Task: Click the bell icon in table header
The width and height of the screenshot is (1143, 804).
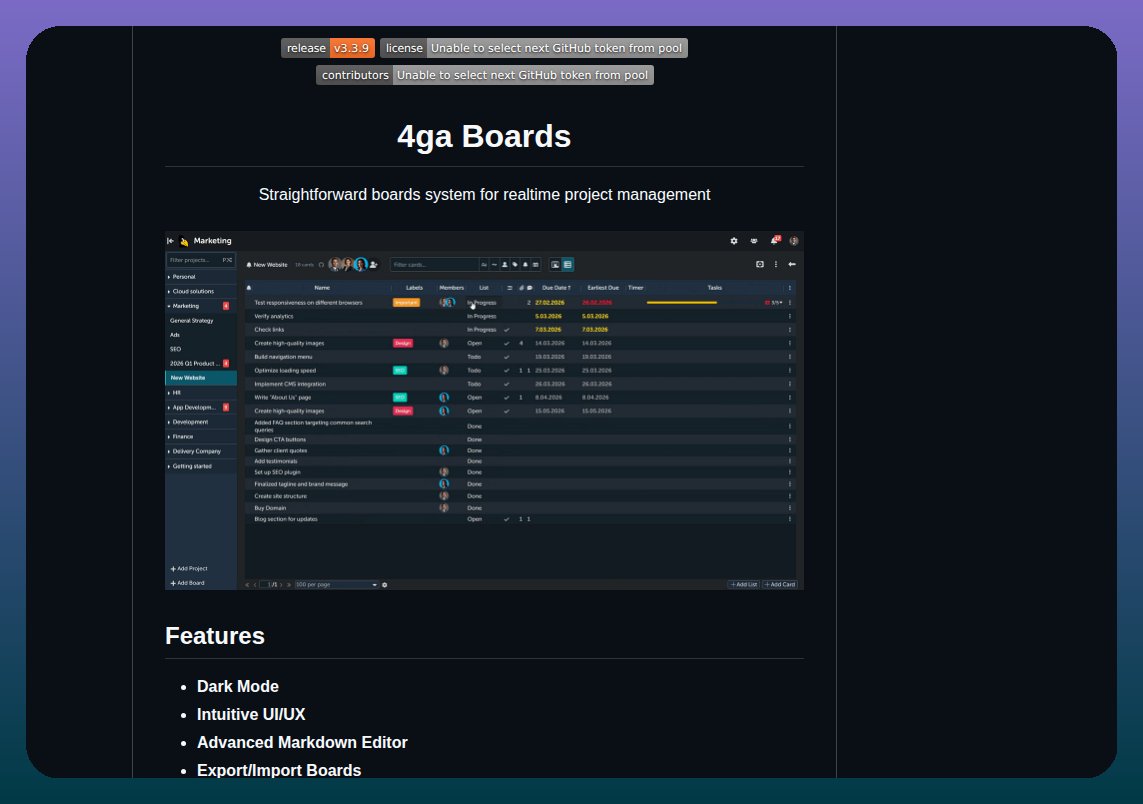Action: 249,288
